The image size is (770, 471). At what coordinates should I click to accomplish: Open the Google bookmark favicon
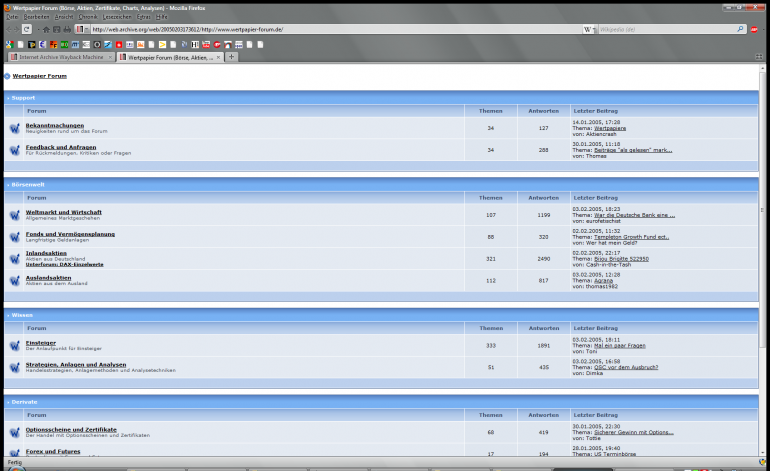click(9, 45)
